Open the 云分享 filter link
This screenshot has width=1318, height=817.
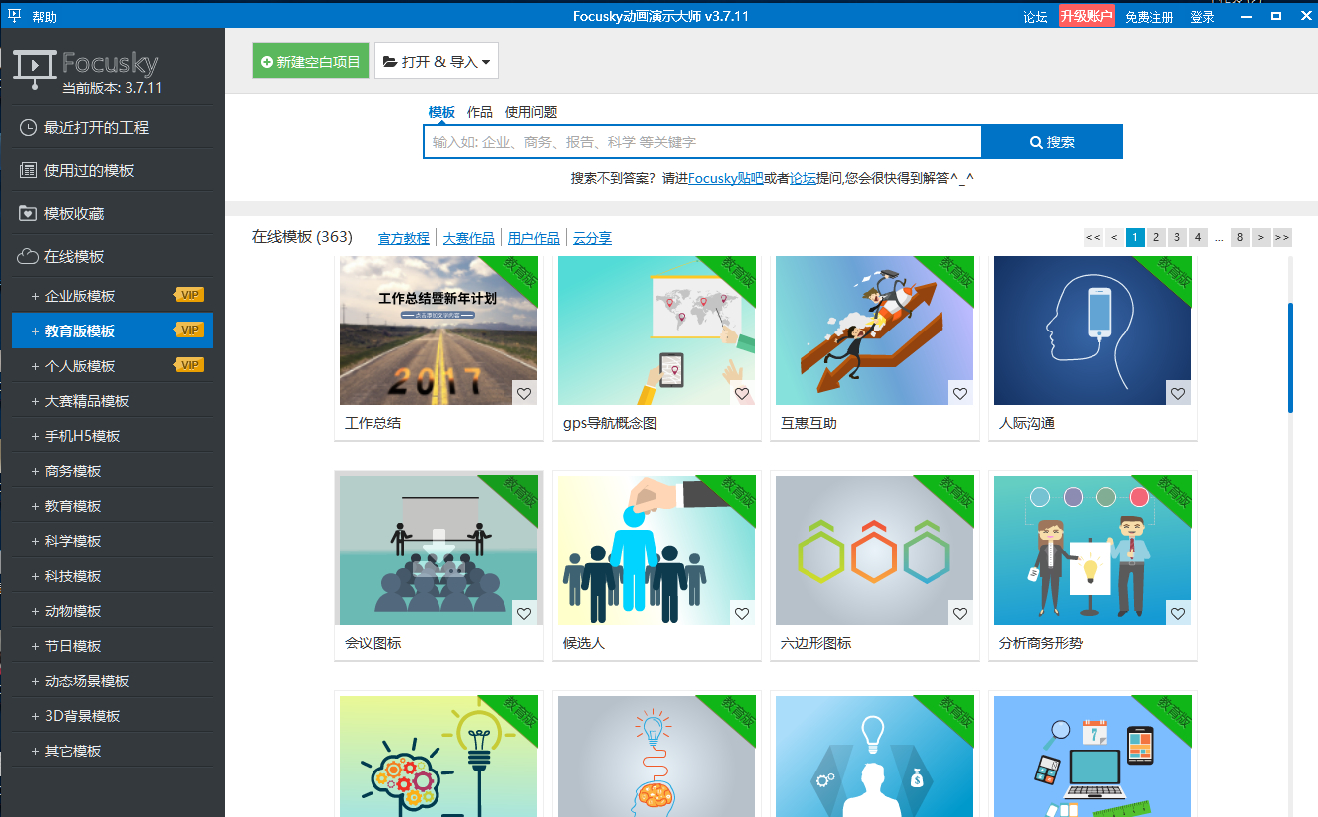[592, 238]
